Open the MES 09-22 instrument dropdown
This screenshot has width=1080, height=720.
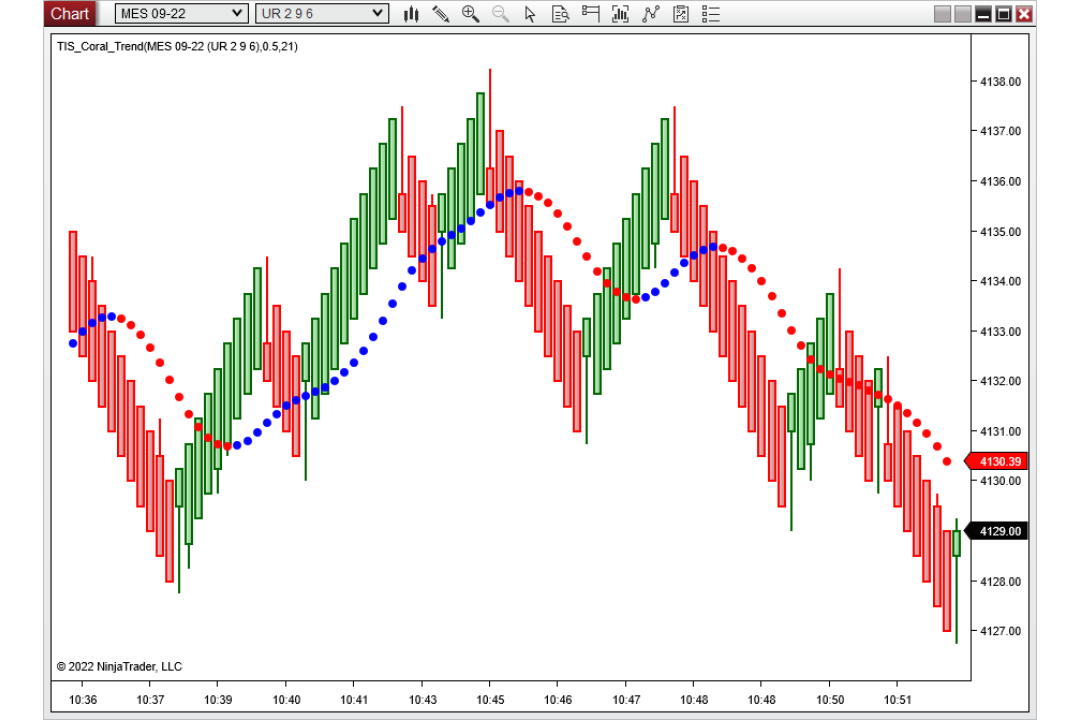[x=181, y=13]
